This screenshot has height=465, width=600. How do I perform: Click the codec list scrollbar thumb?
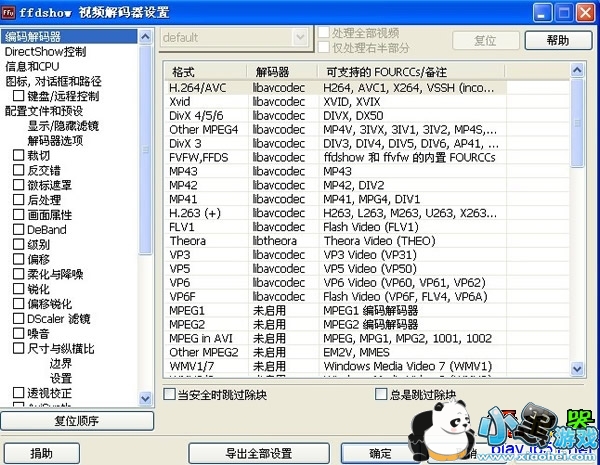(577, 122)
